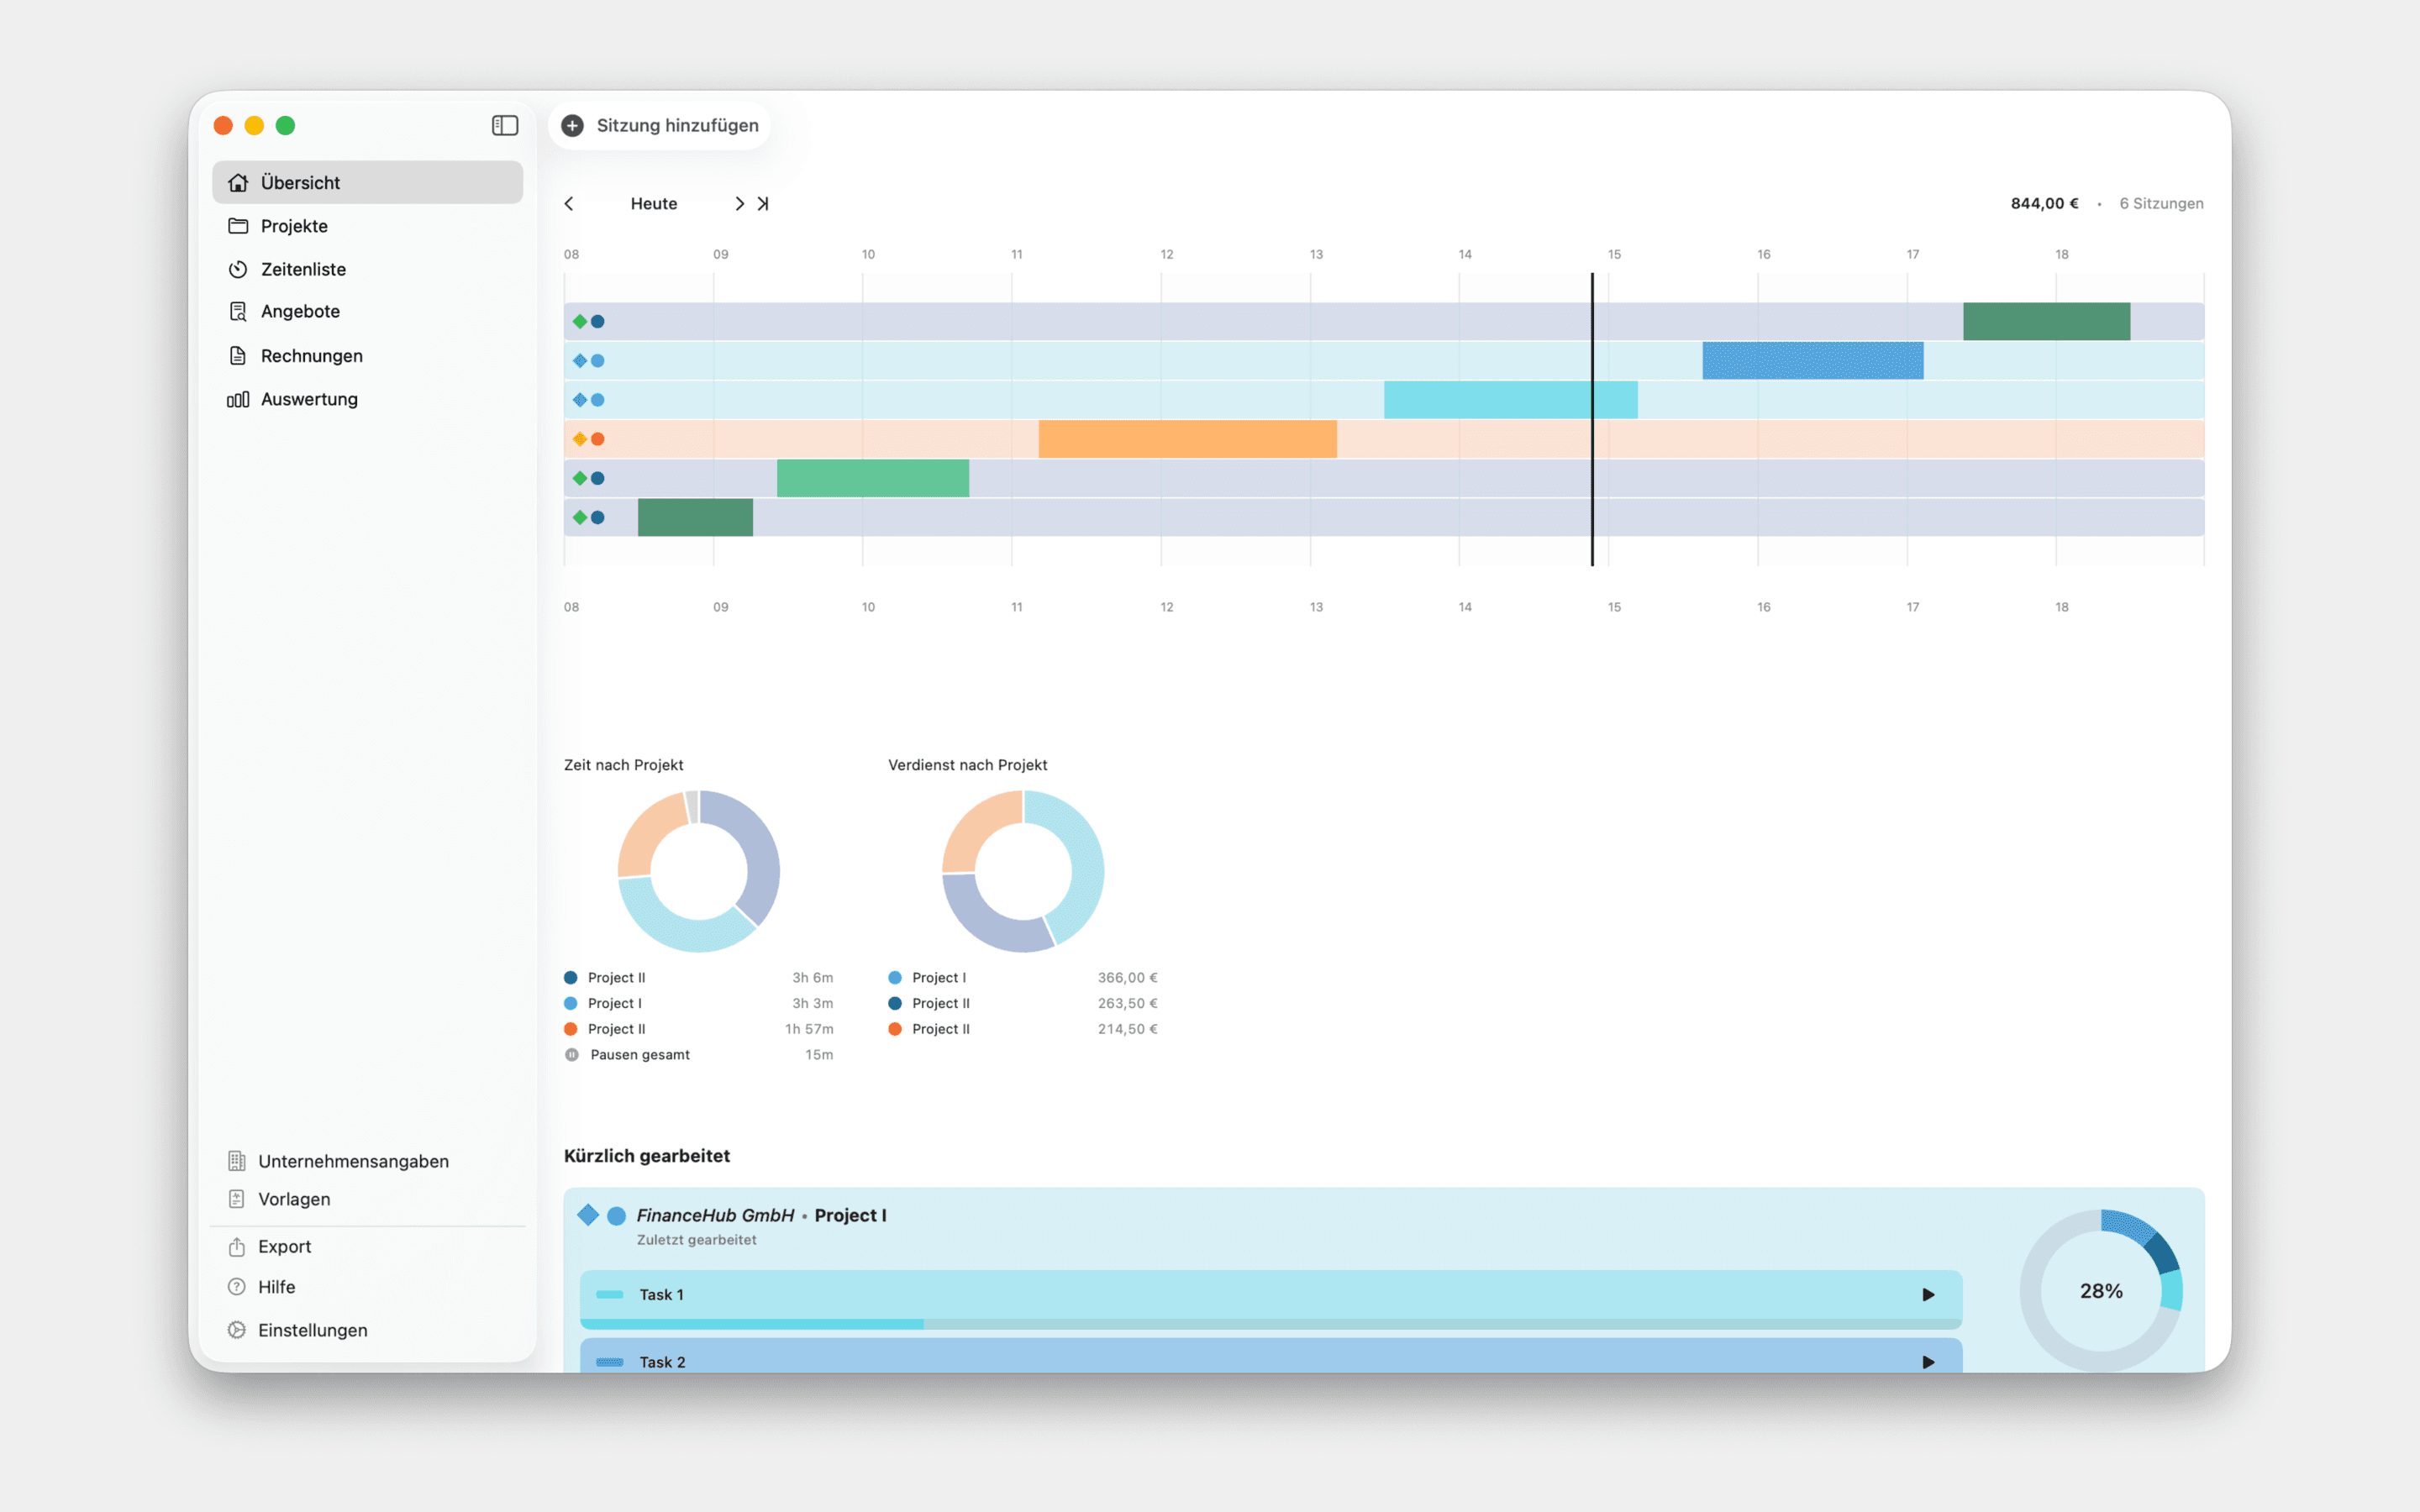This screenshot has height=1512, width=2420.
Task: Click the Export icon
Action: [236, 1246]
